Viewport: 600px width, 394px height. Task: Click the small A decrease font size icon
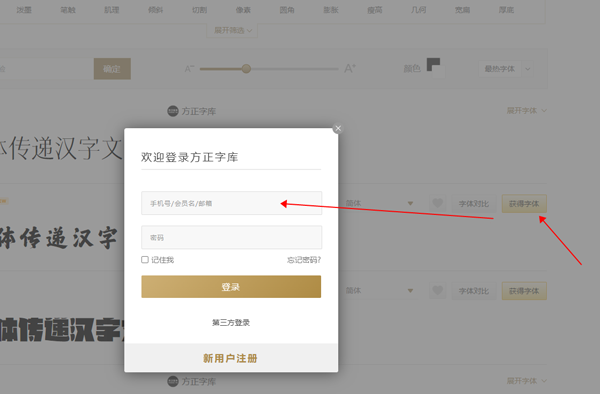(x=189, y=69)
